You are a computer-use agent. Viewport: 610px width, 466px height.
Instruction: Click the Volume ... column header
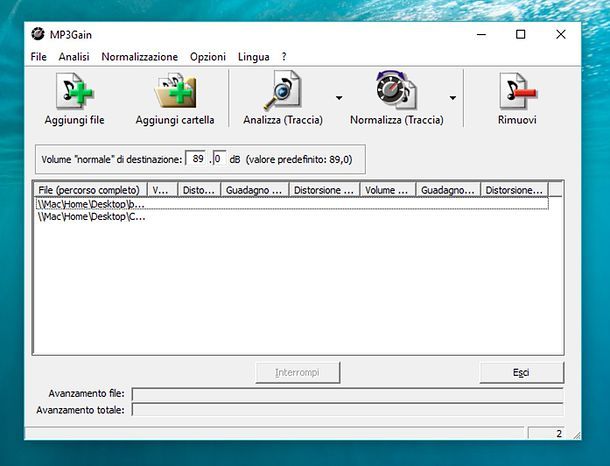coord(388,190)
